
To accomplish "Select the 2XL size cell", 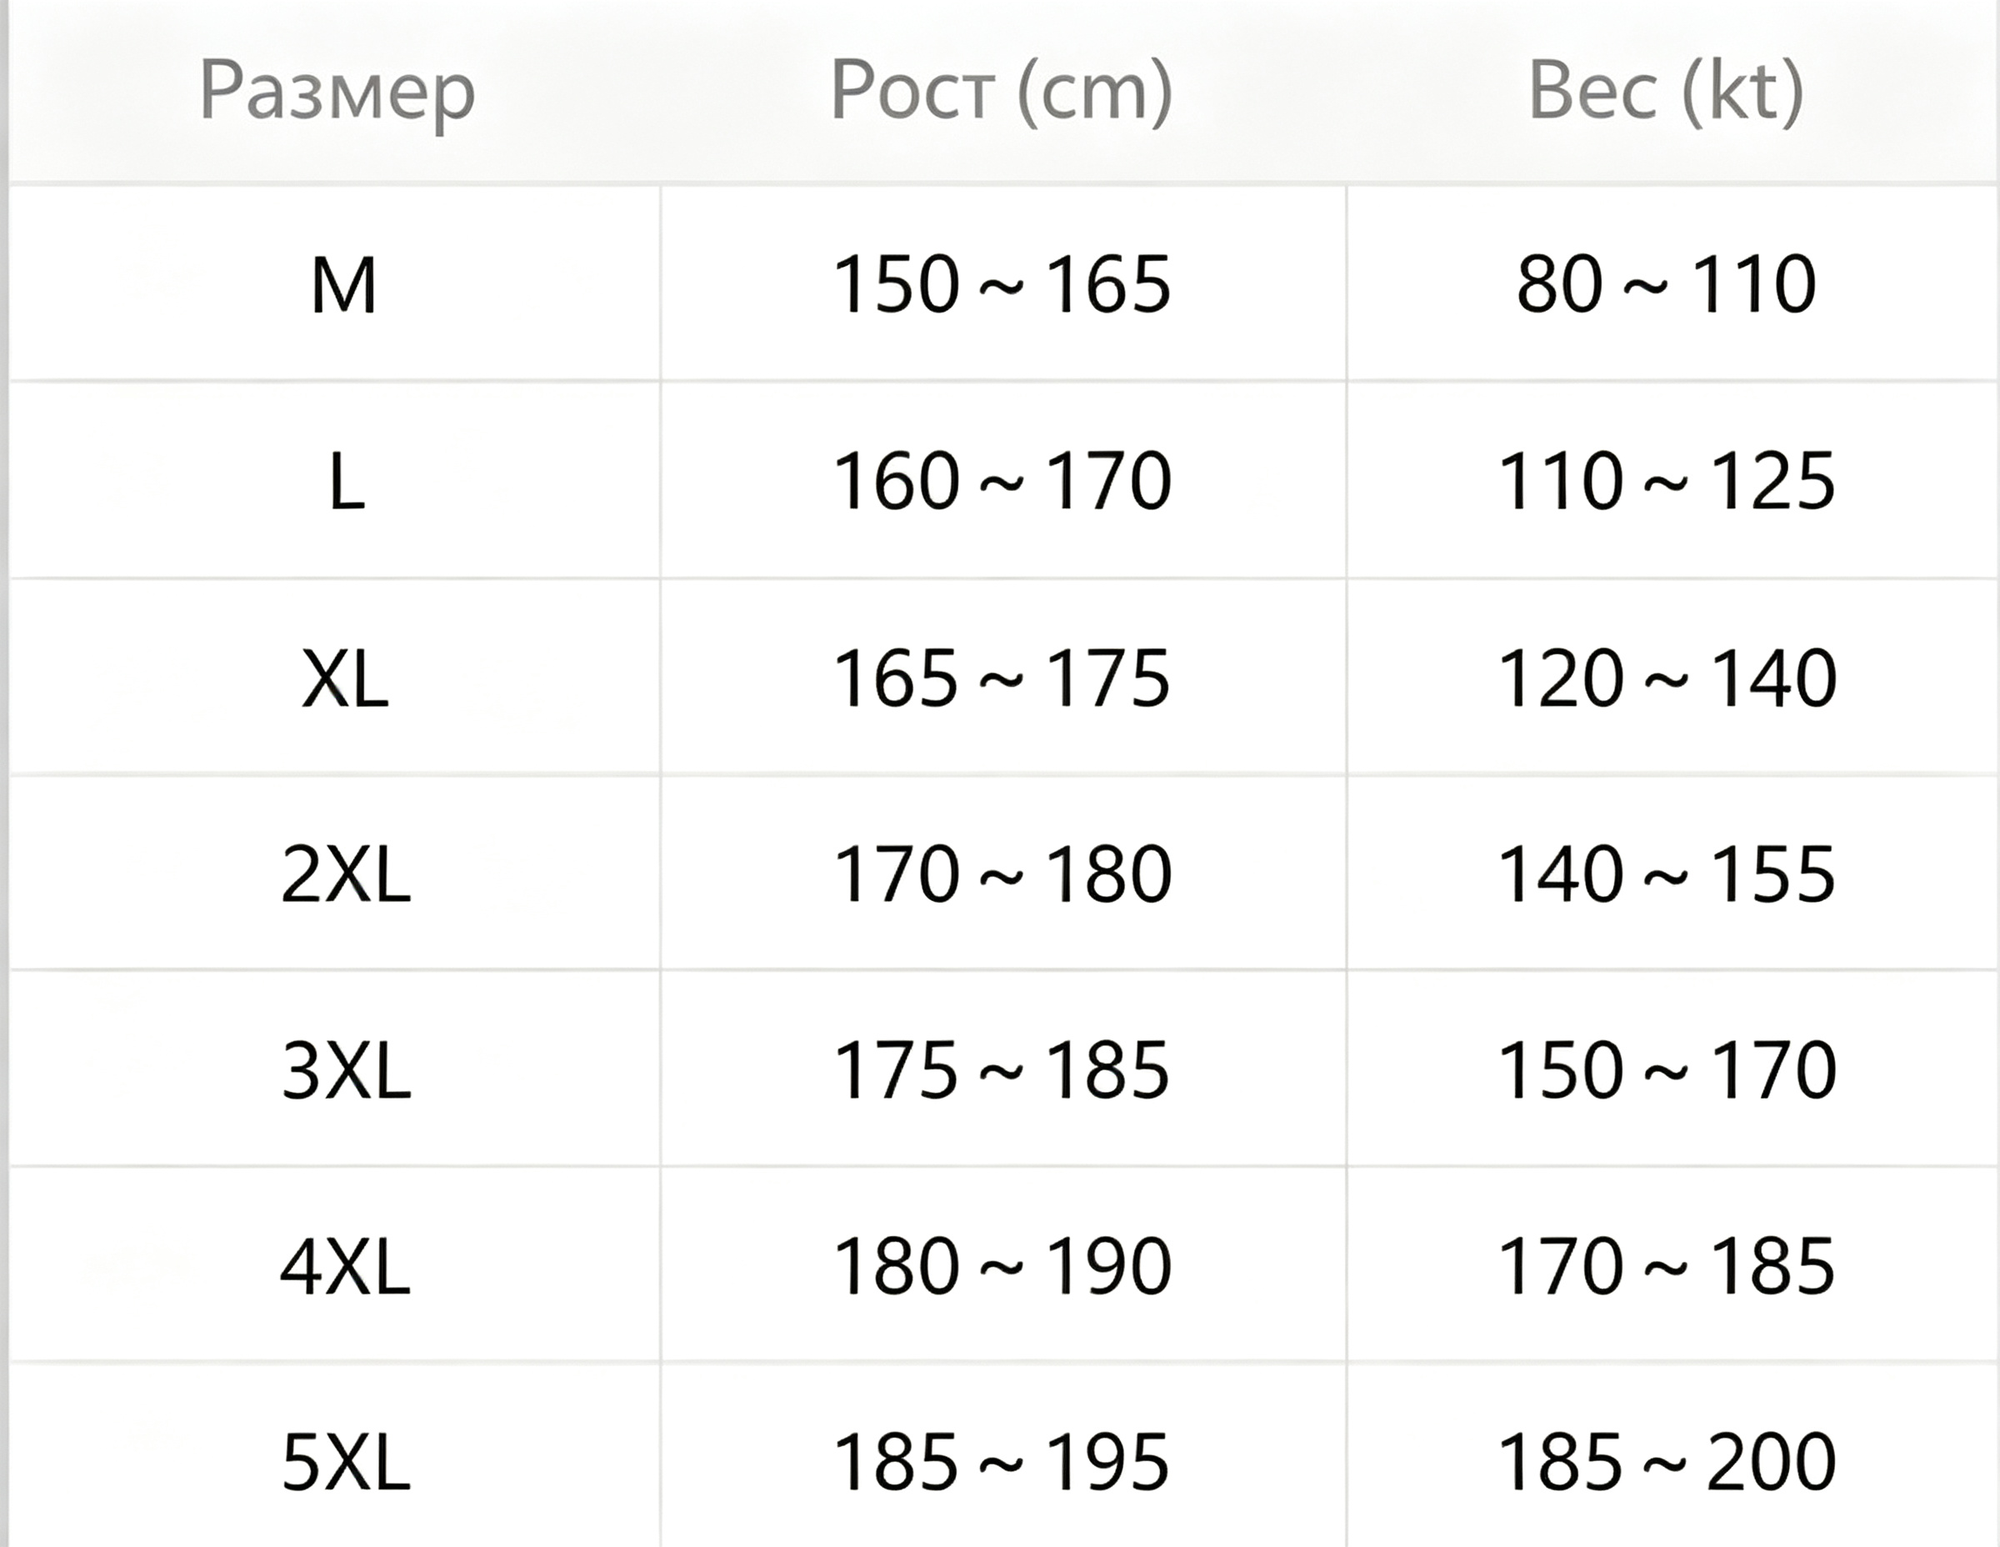I will (335, 872).
